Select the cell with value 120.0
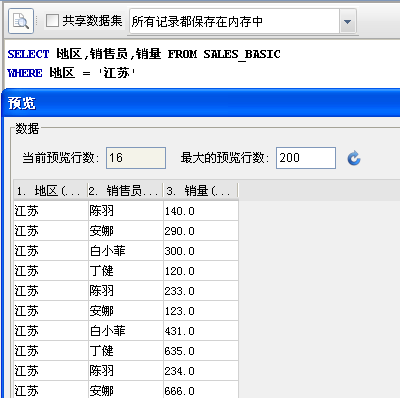400x398 pixels. click(201, 271)
